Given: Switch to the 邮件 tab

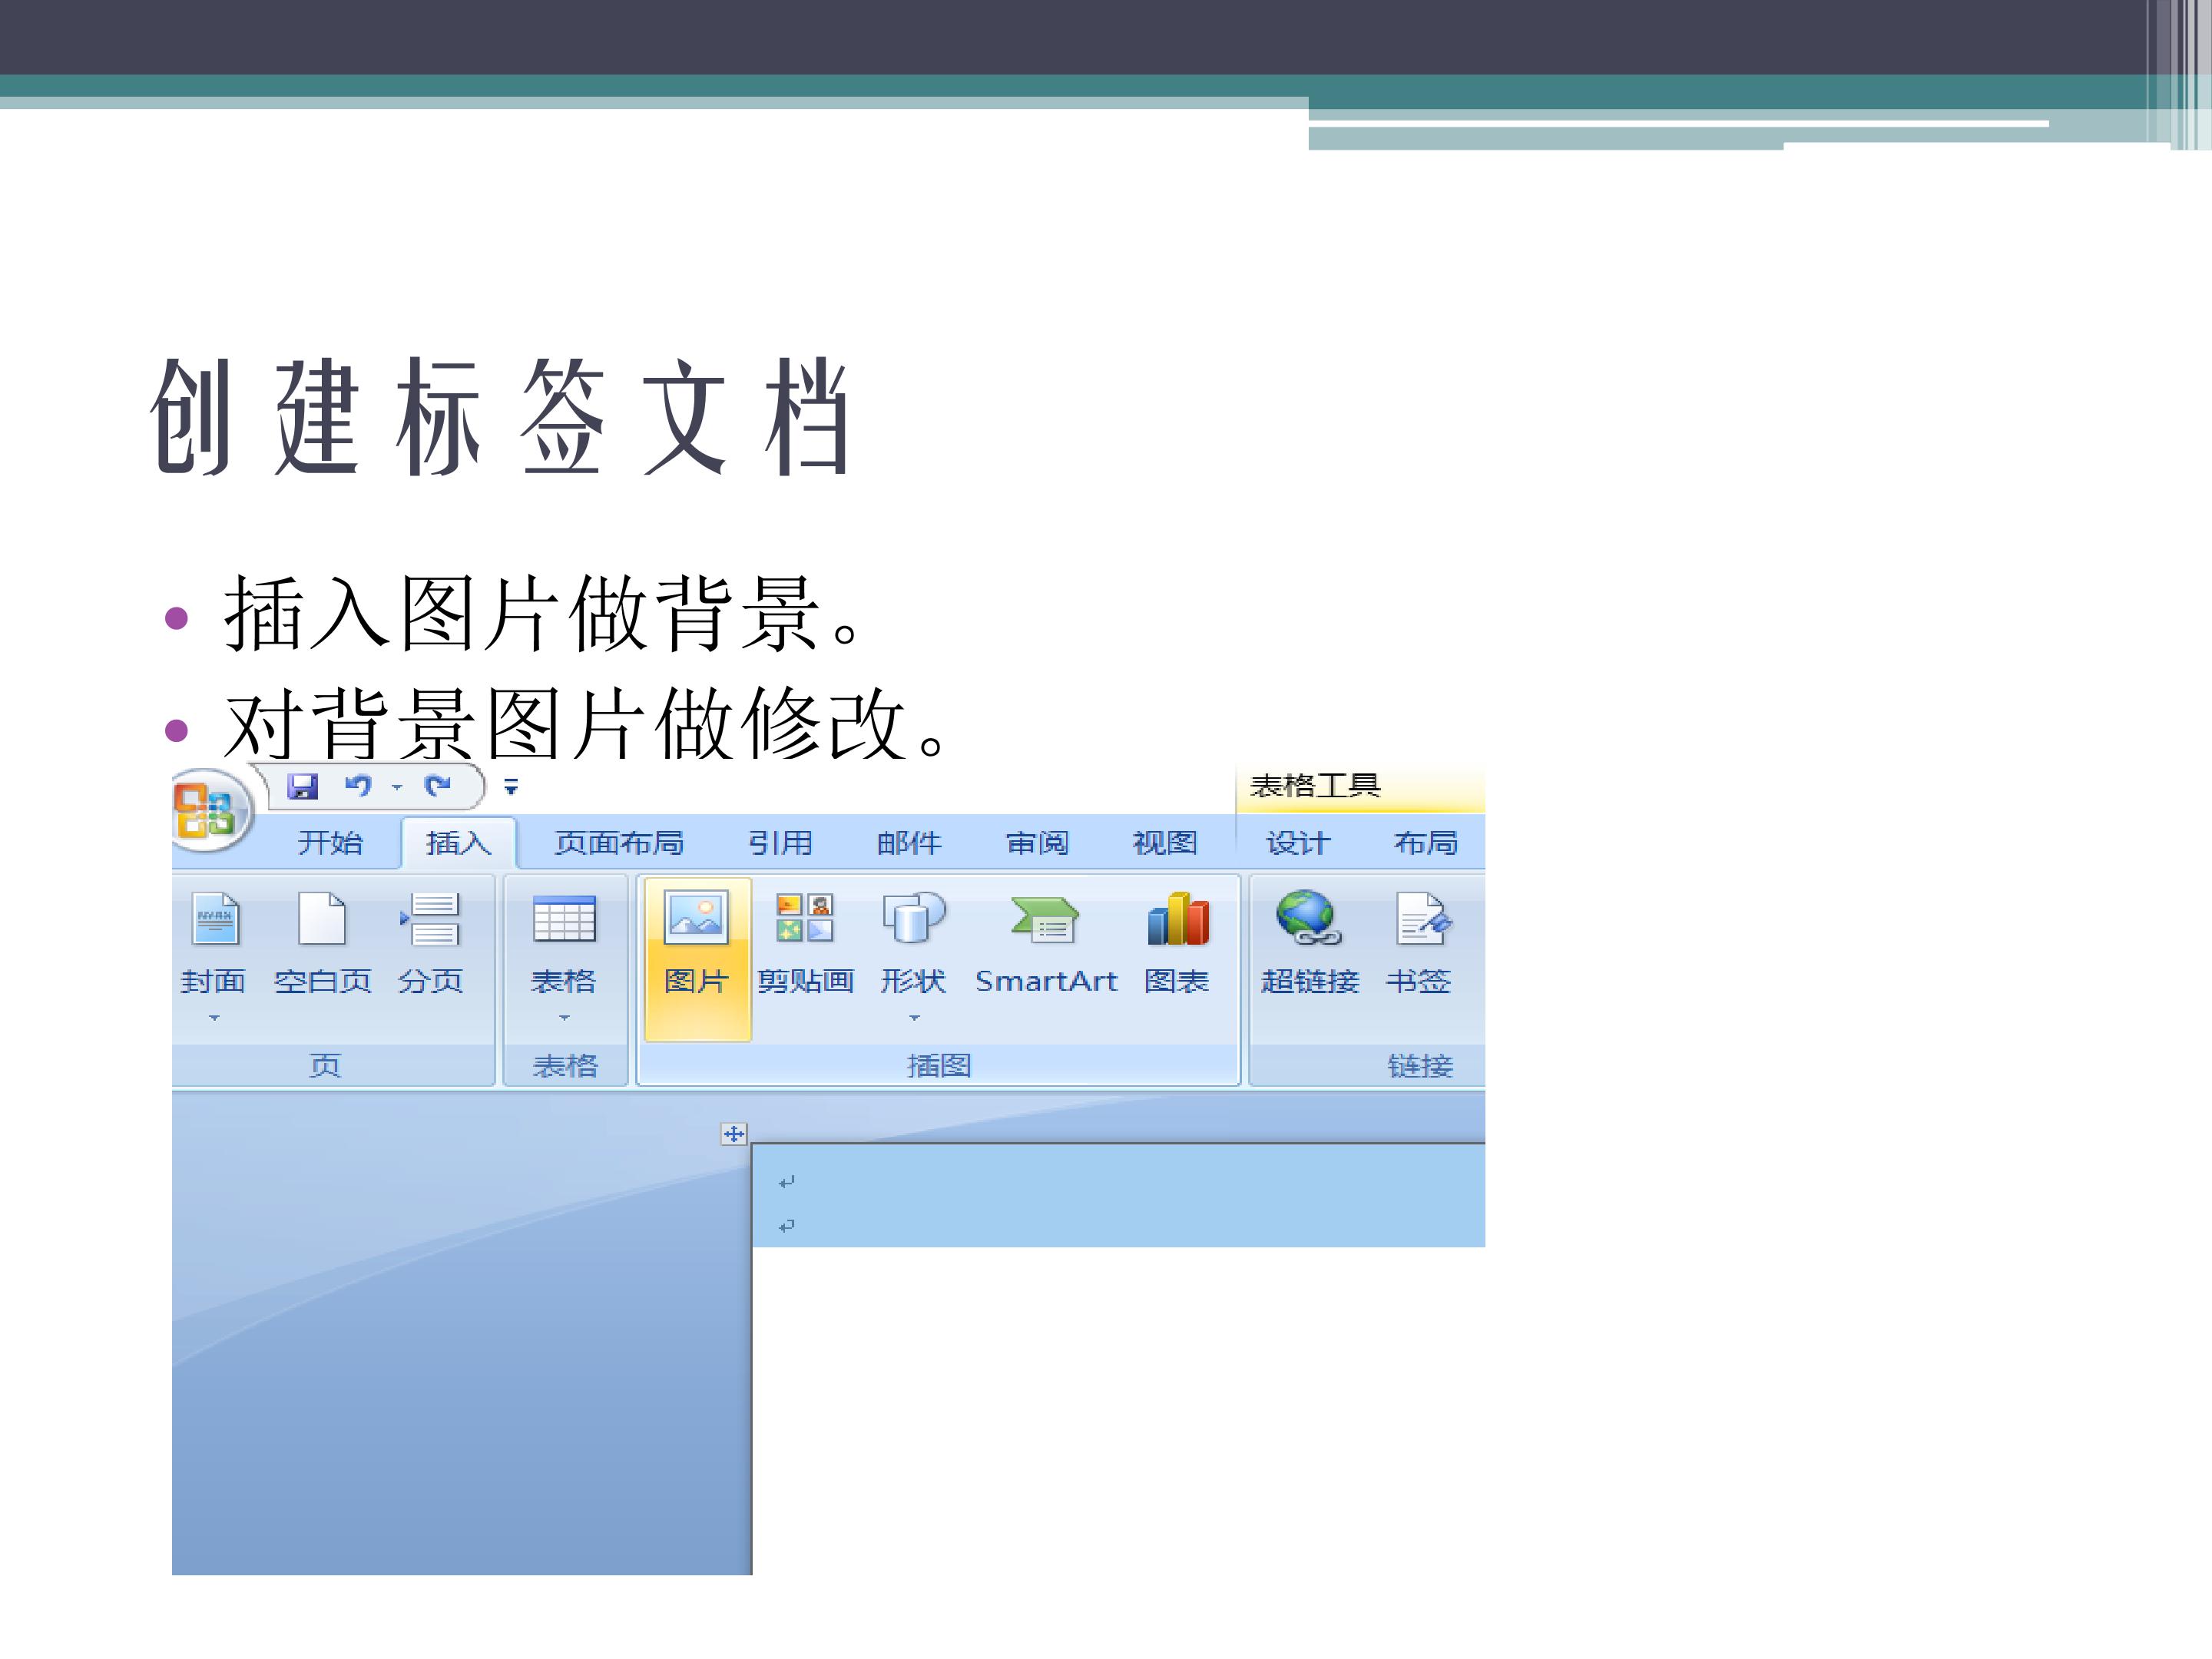Looking at the screenshot, I should click(909, 843).
